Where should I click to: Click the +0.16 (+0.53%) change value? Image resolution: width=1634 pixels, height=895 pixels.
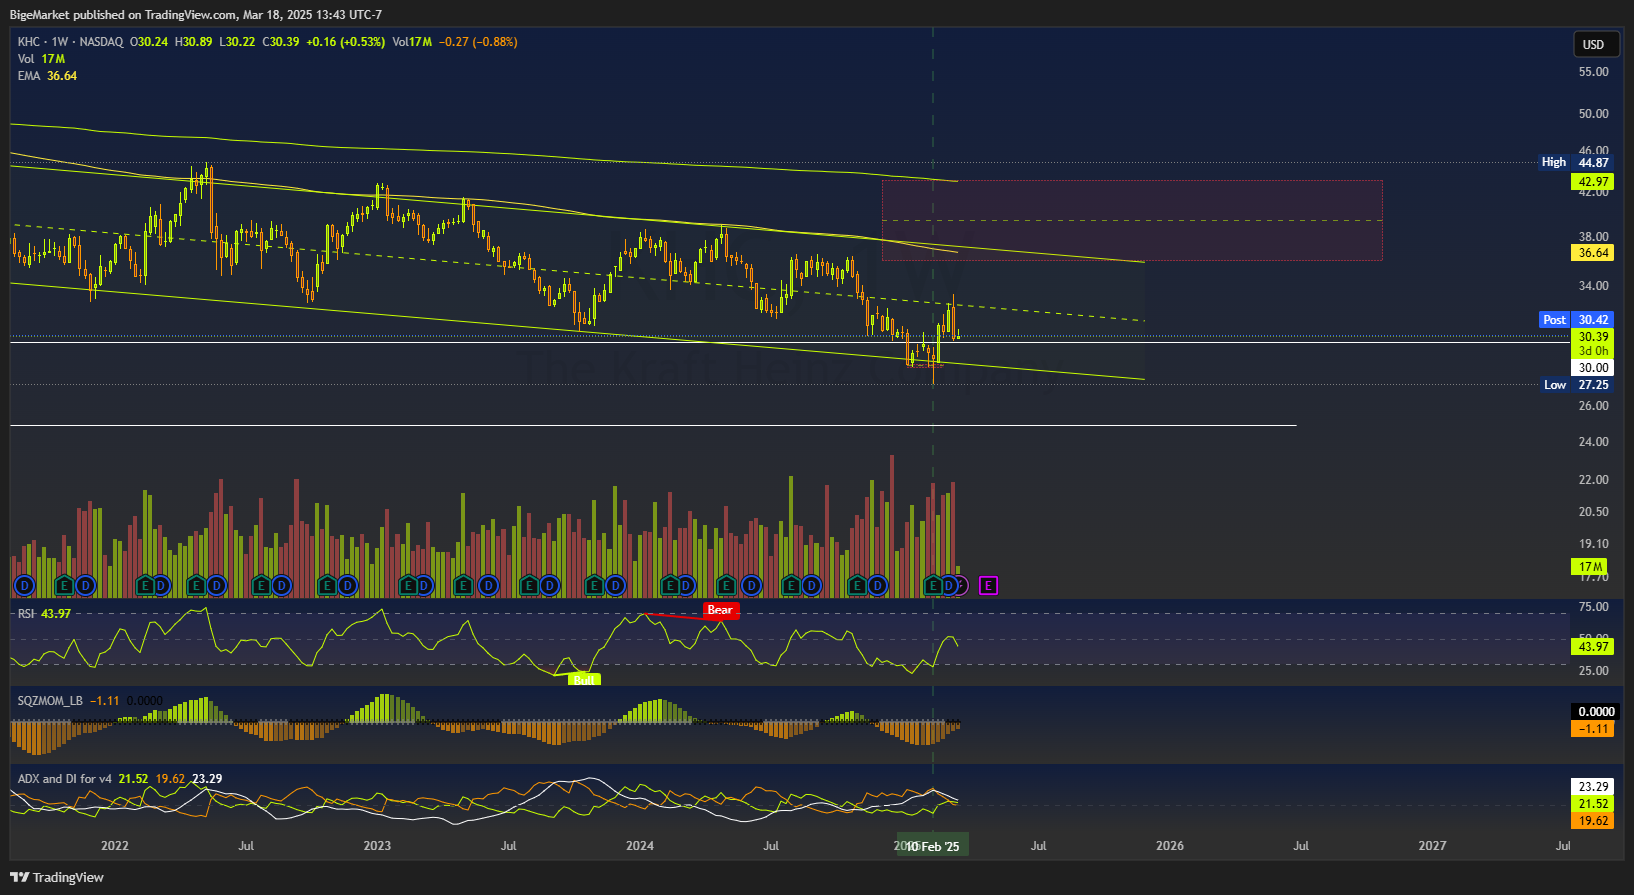tap(345, 42)
